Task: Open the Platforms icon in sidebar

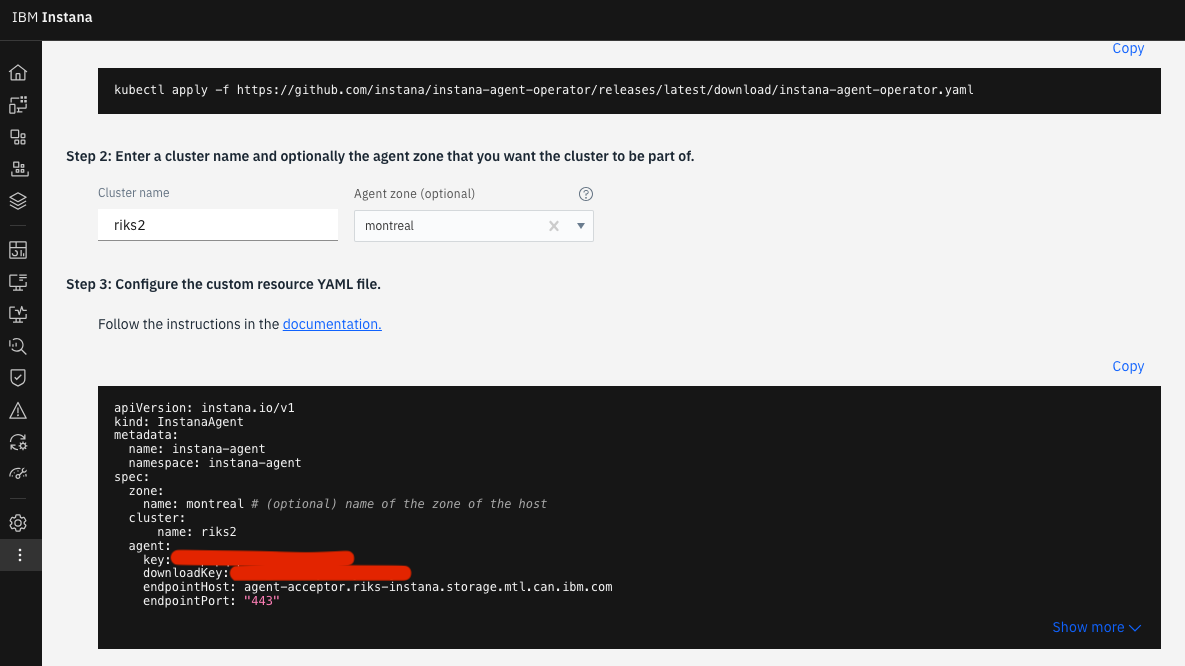Action: (18, 169)
